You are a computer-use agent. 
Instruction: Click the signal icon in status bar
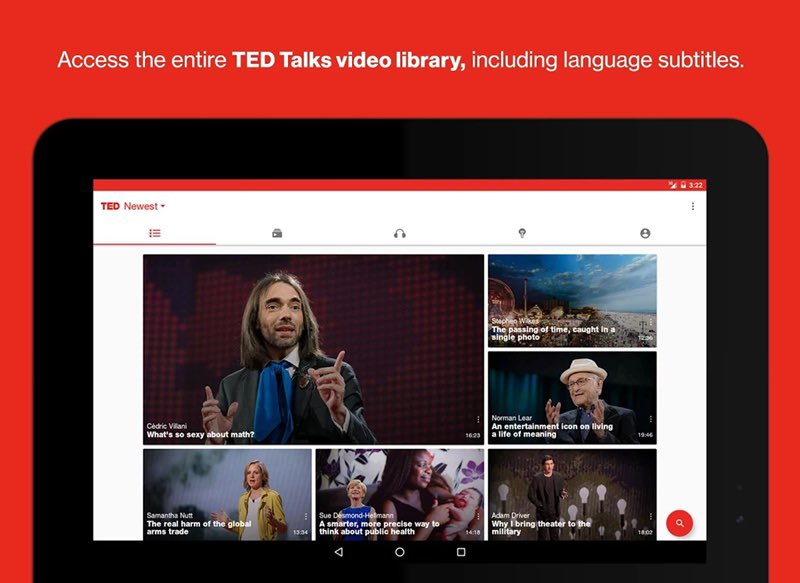click(x=673, y=185)
